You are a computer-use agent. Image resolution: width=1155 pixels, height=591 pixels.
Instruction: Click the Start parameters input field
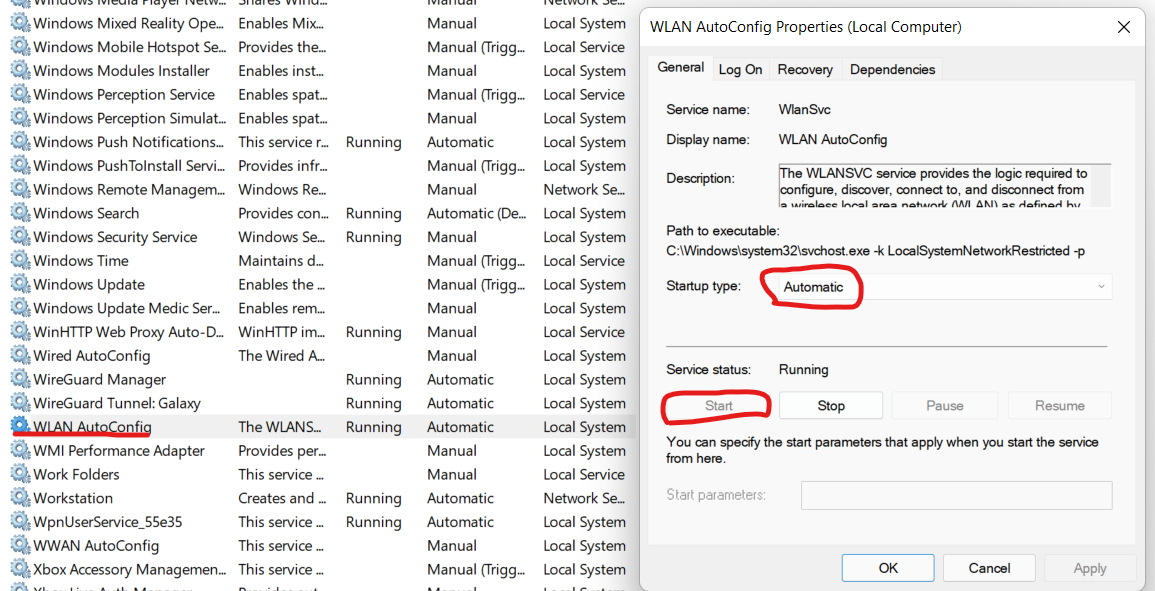pyautogui.click(x=956, y=495)
